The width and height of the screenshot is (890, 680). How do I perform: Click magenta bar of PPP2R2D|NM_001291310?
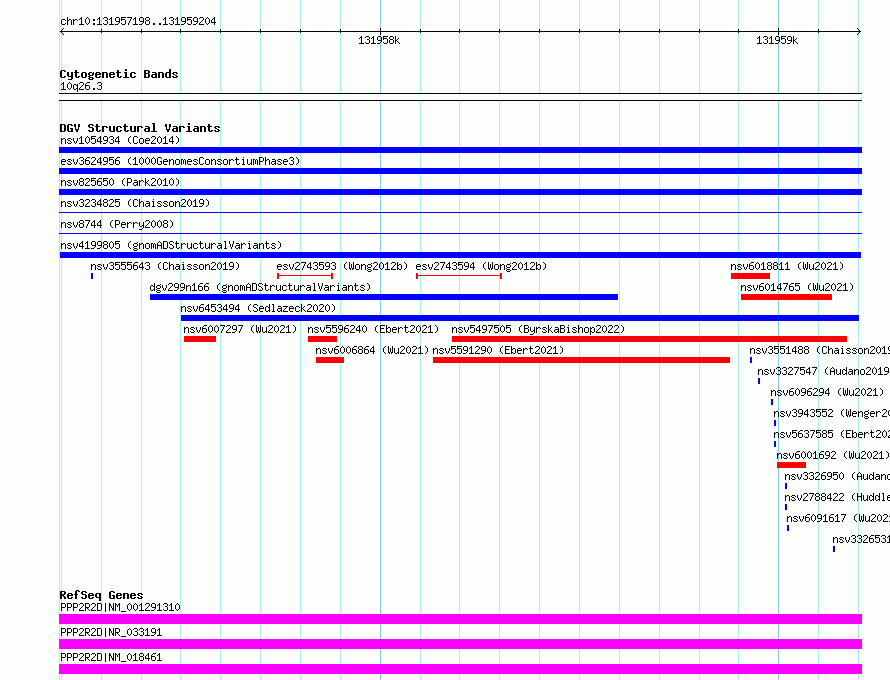[460, 619]
